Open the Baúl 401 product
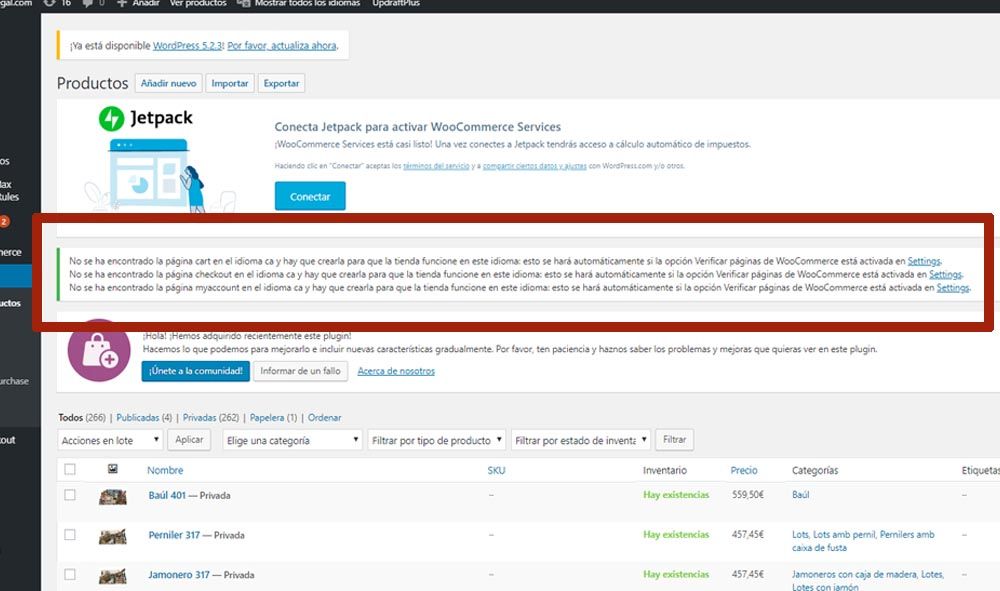 (167, 495)
